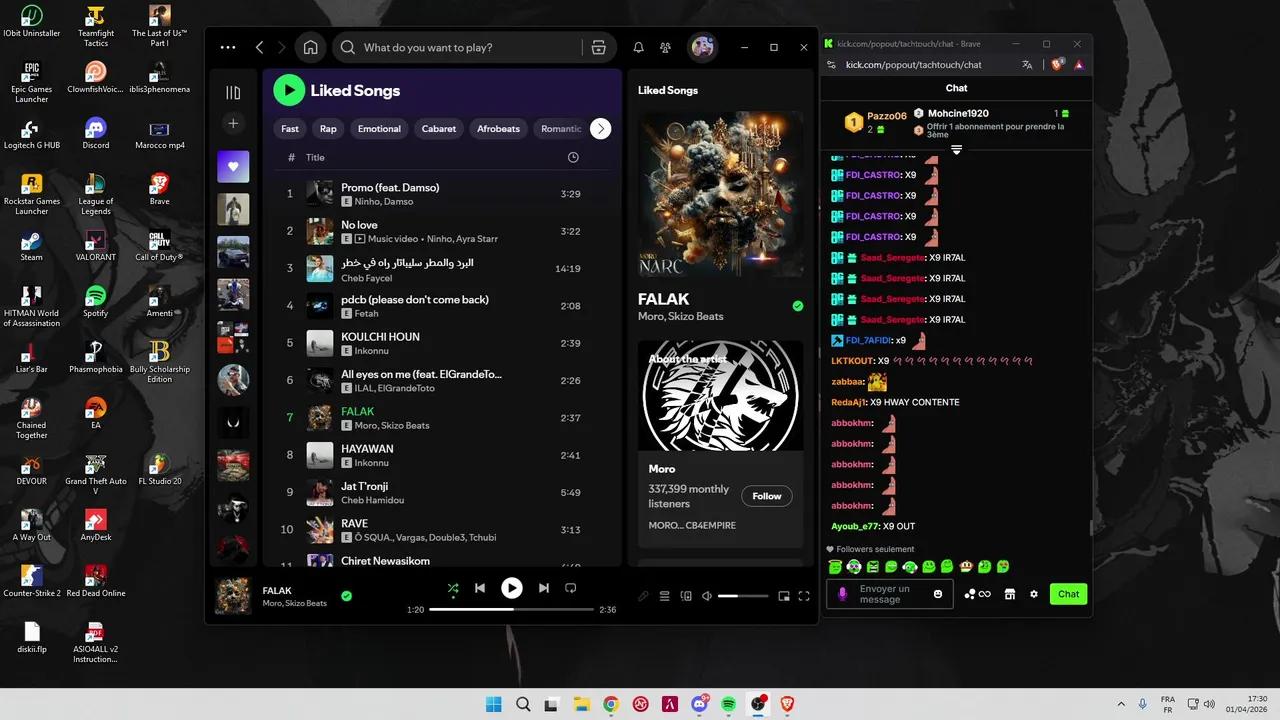Open the About the artist image card

pos(720,396)
